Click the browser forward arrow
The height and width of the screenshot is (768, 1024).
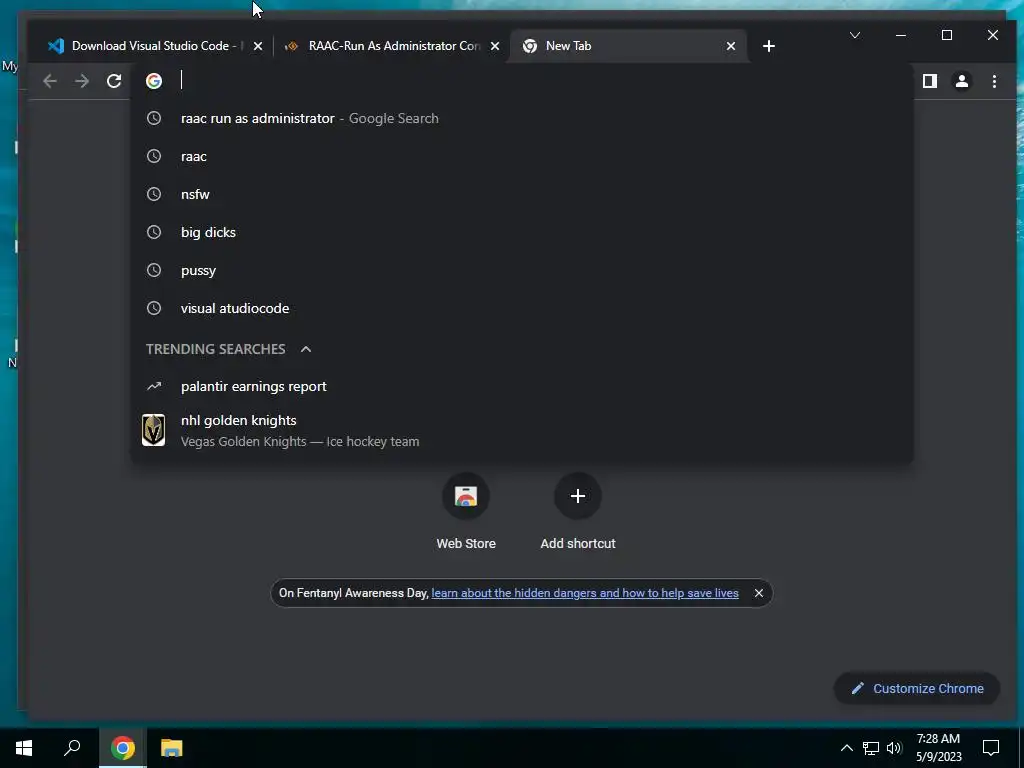[x=82, y=81]
